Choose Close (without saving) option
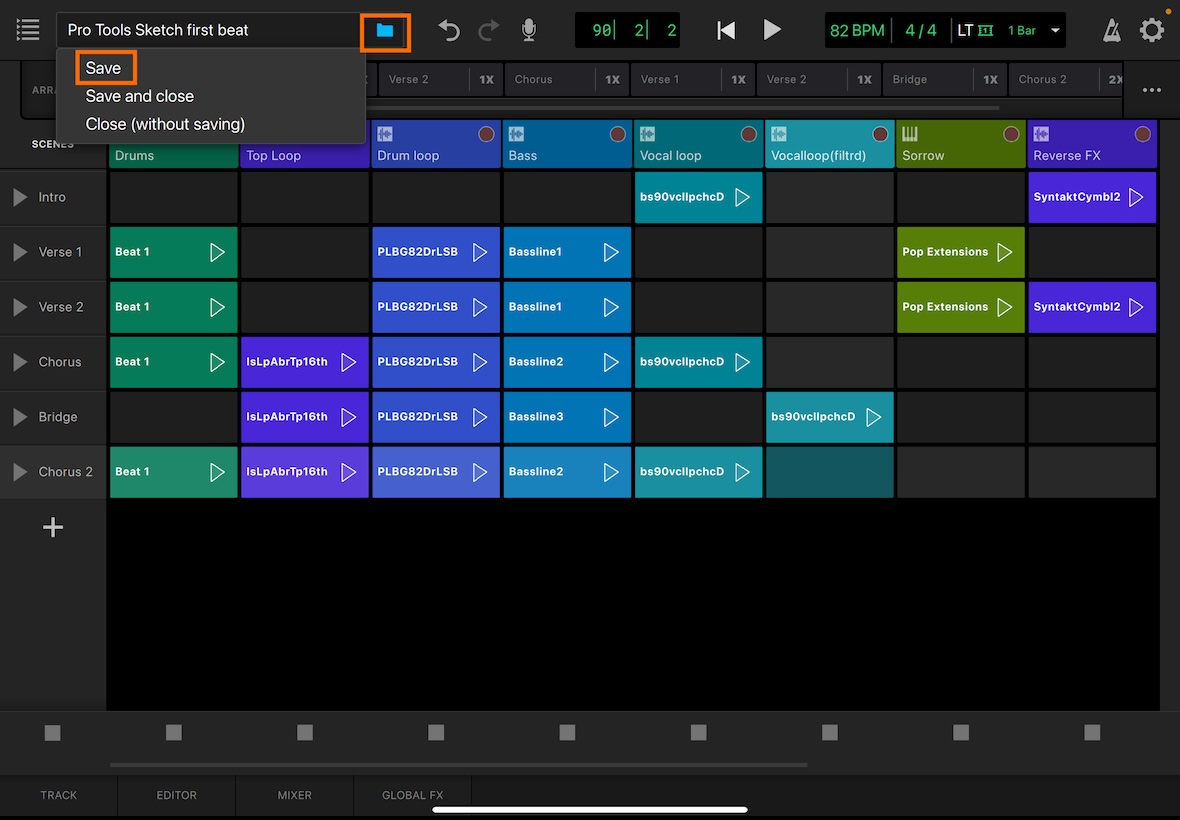 tap(166, 124)
